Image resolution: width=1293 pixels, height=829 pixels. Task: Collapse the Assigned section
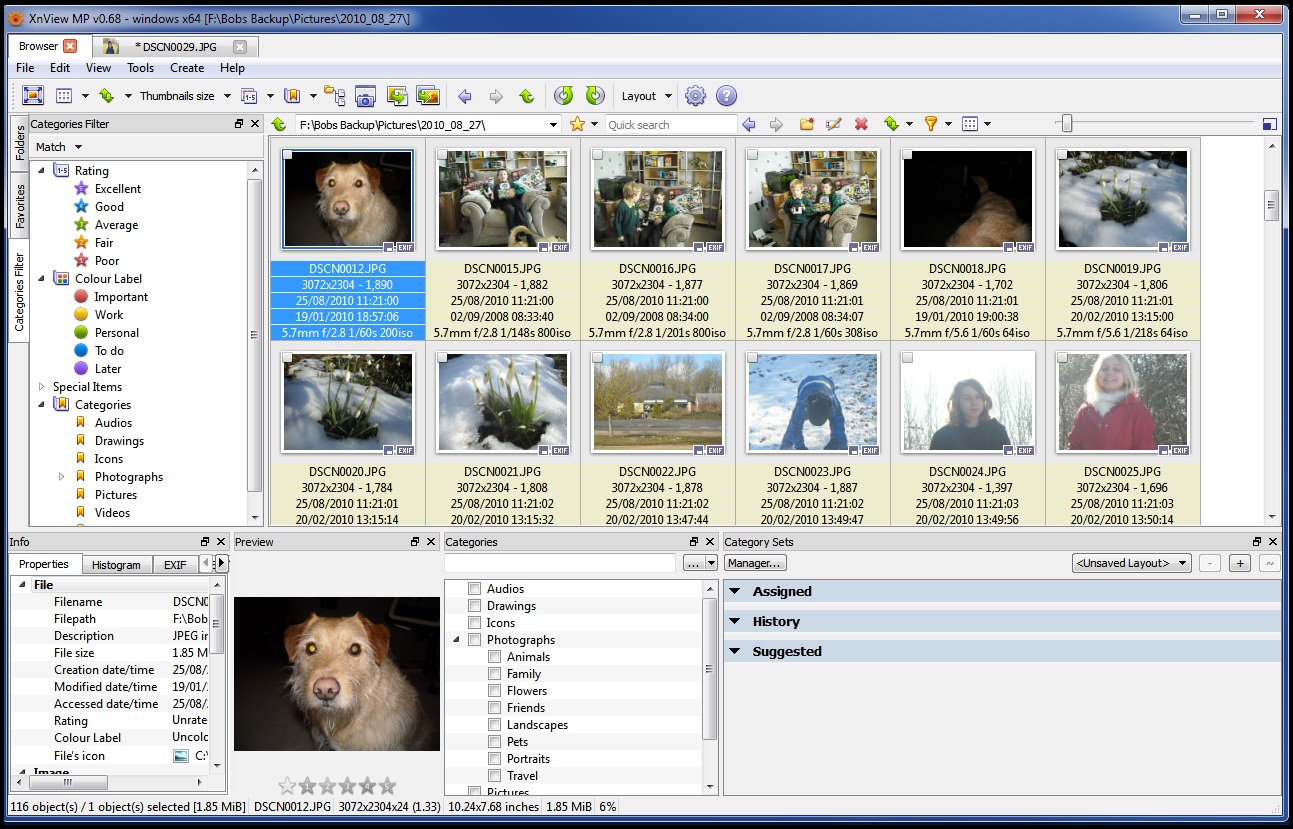pos(735,591)
